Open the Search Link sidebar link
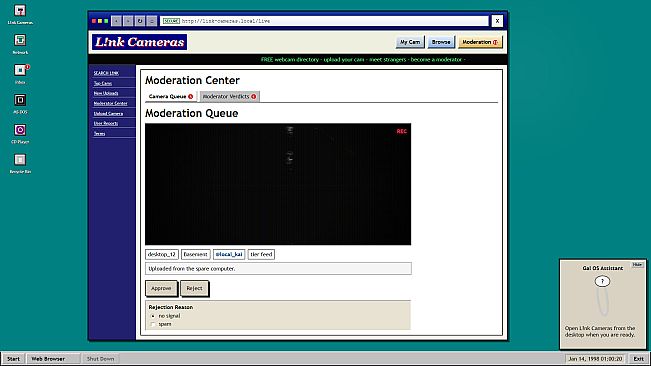 point(106,73)
